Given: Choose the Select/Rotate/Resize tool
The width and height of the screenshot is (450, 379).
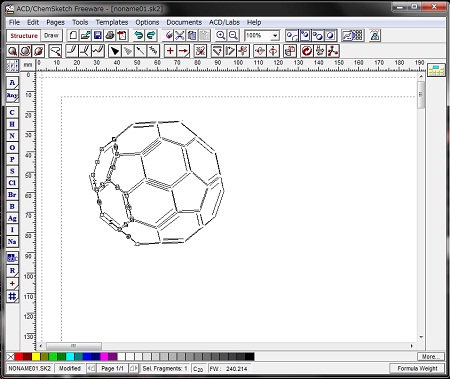Looking at the screenshot, I should (x=25, y=51).
